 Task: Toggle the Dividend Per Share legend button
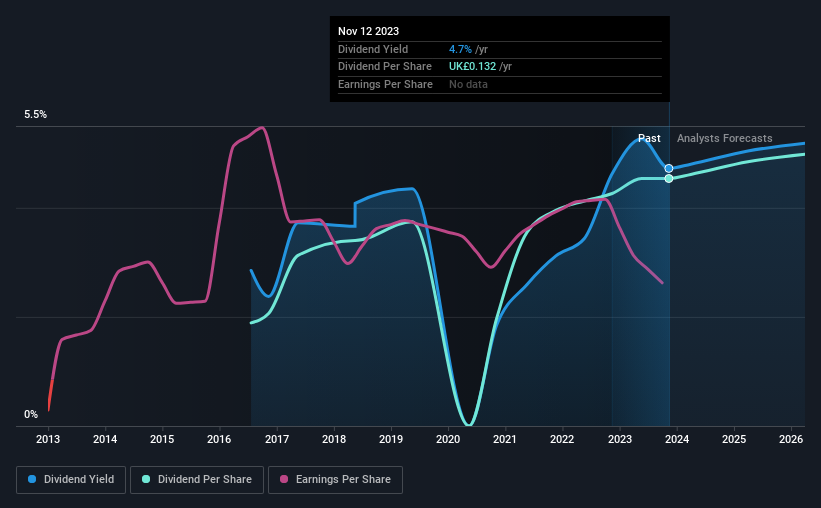click(197, 480)
